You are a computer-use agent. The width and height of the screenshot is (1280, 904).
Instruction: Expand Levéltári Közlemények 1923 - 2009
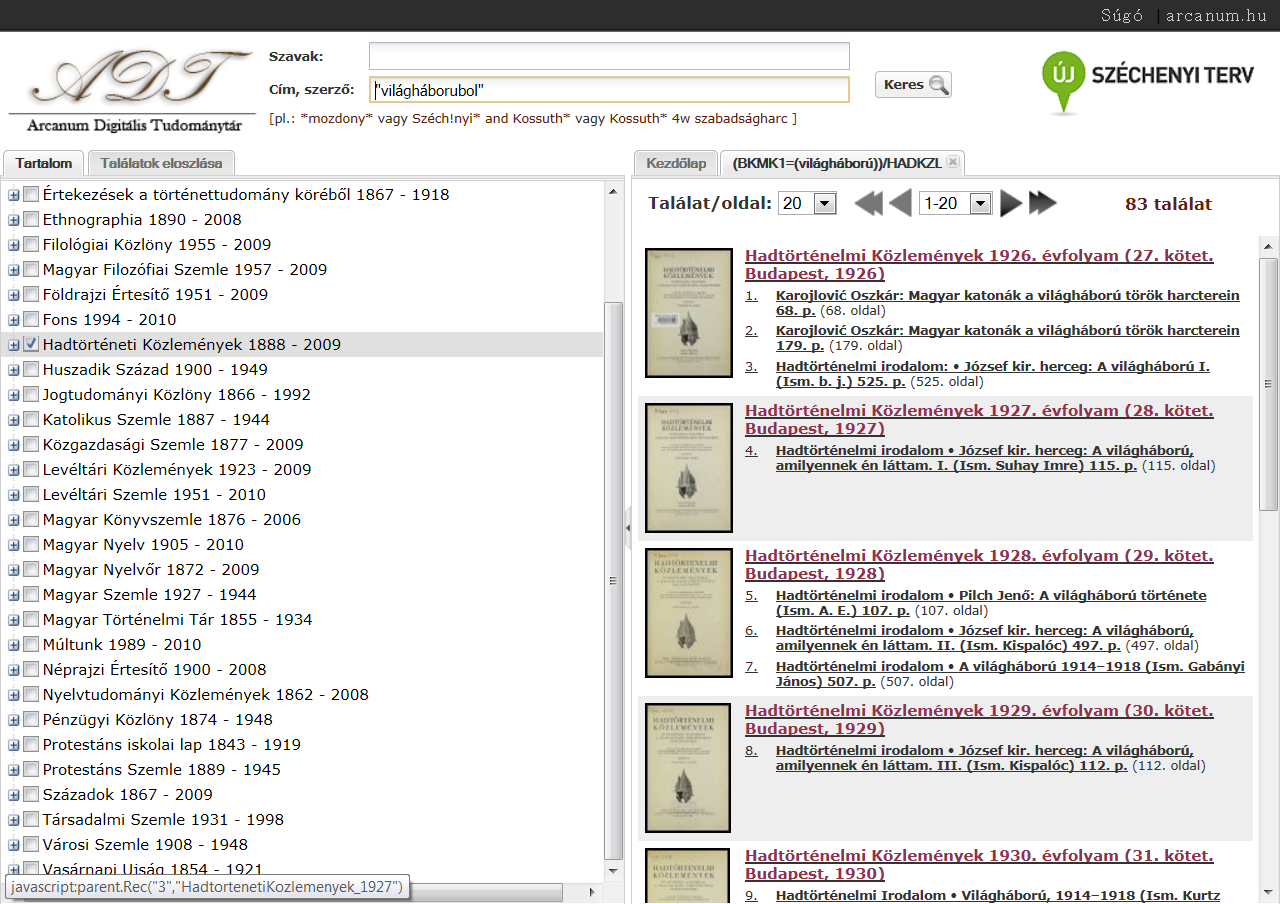point(14,470)
